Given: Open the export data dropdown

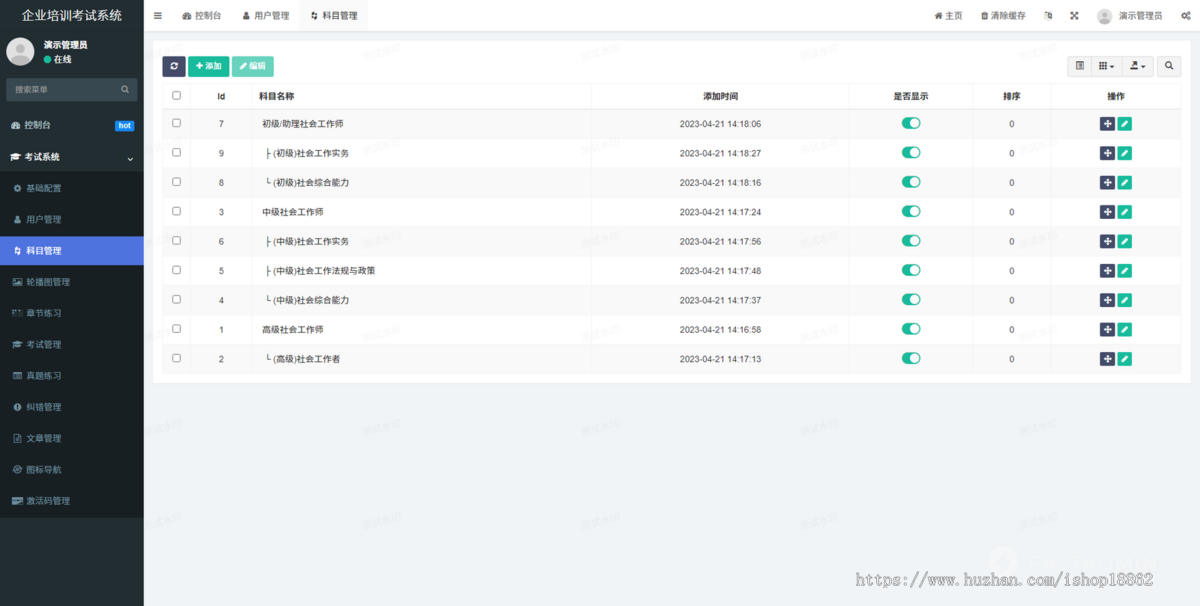Looking at the screenshot, I should tap(1138, 66).
